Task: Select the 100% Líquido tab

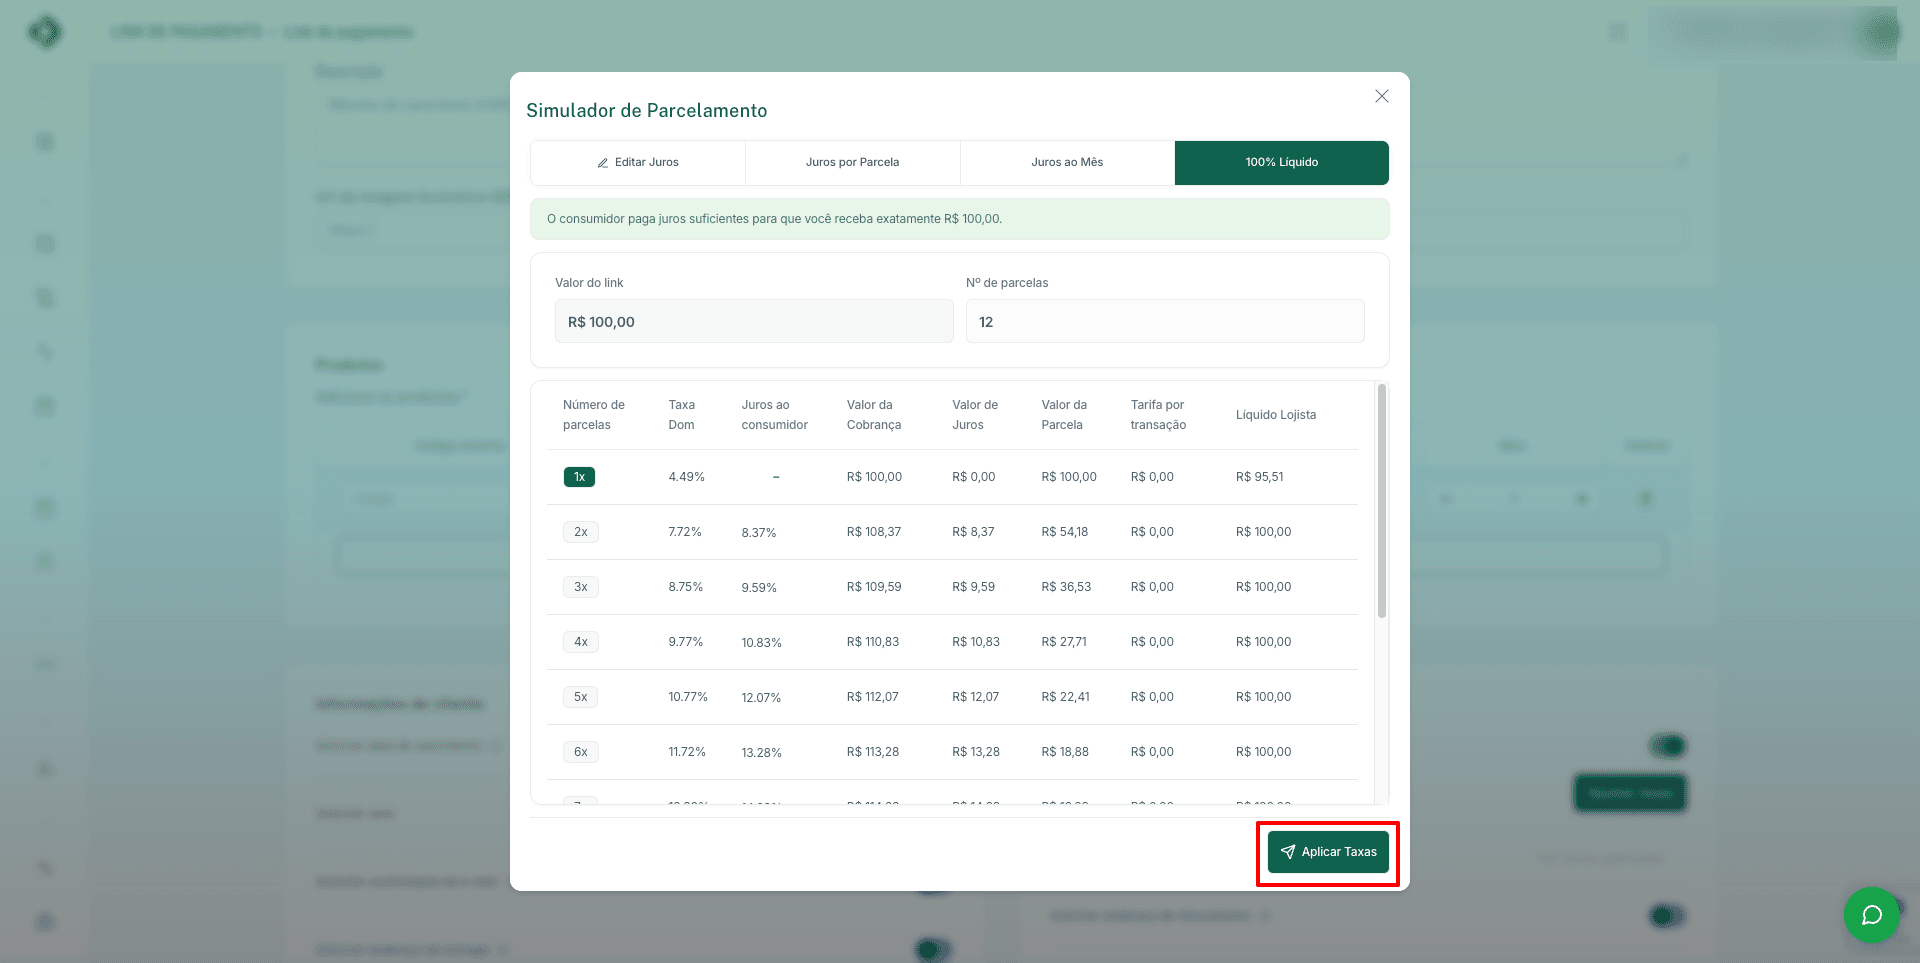Action: [1281, 163]
